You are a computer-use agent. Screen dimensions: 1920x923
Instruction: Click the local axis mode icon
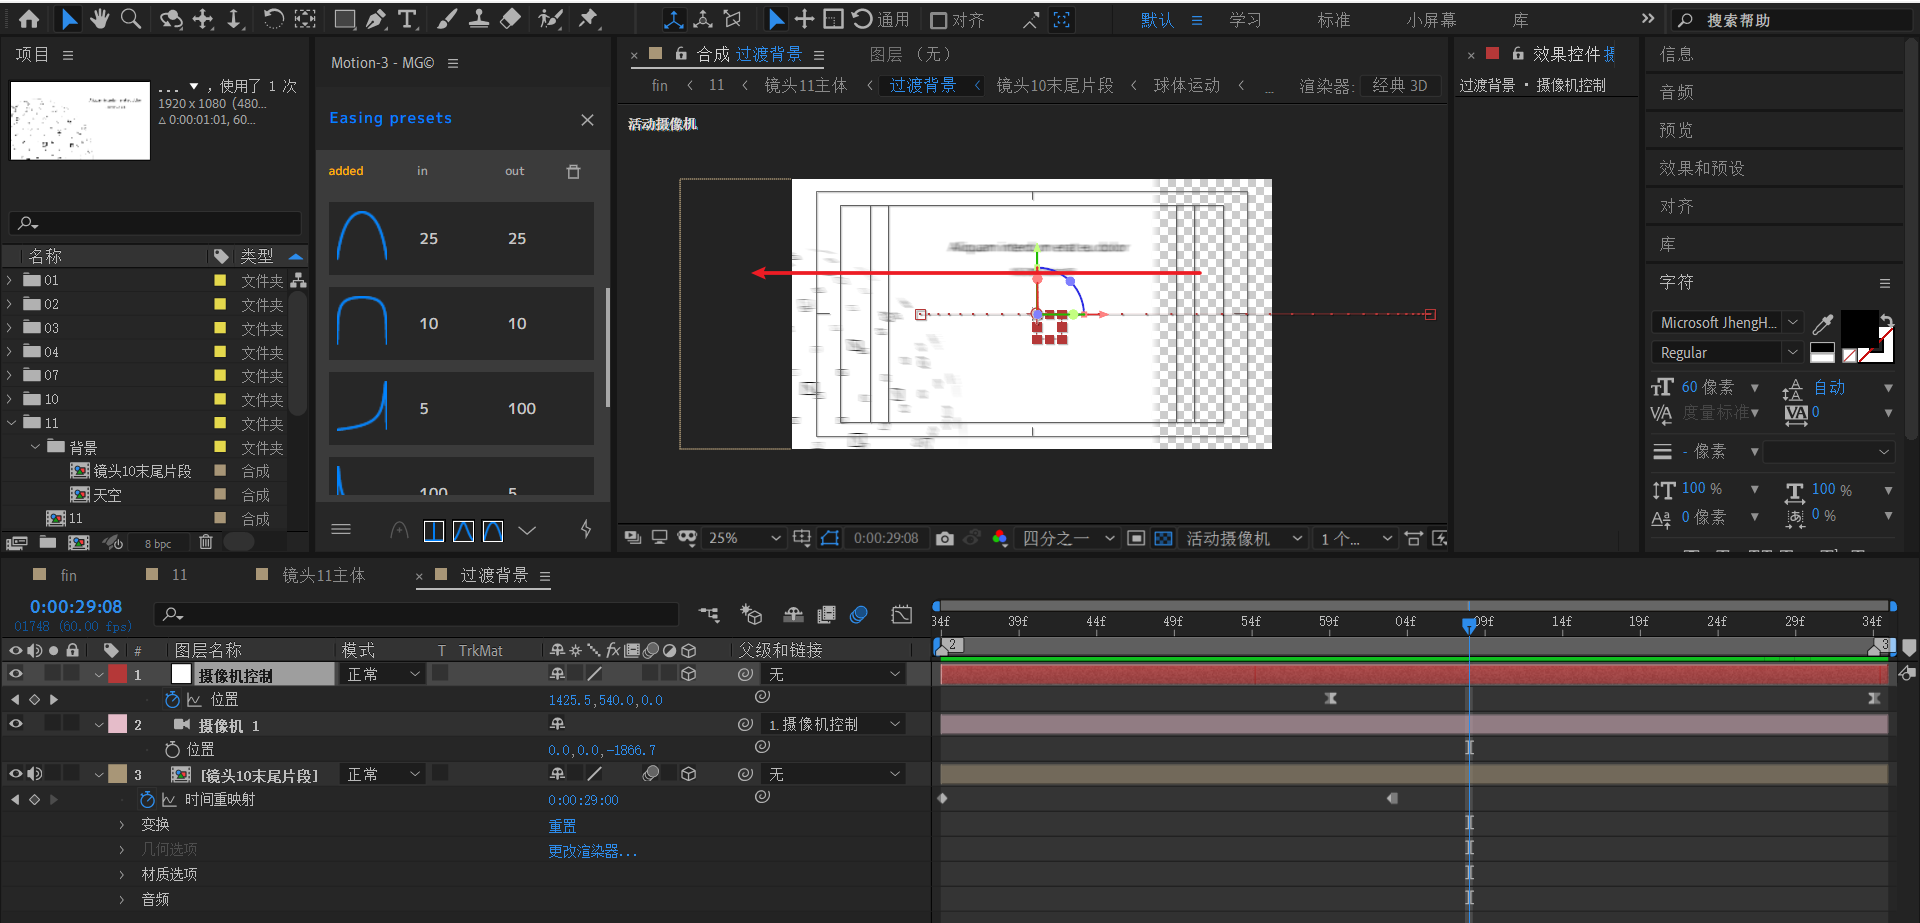[675, 19]
